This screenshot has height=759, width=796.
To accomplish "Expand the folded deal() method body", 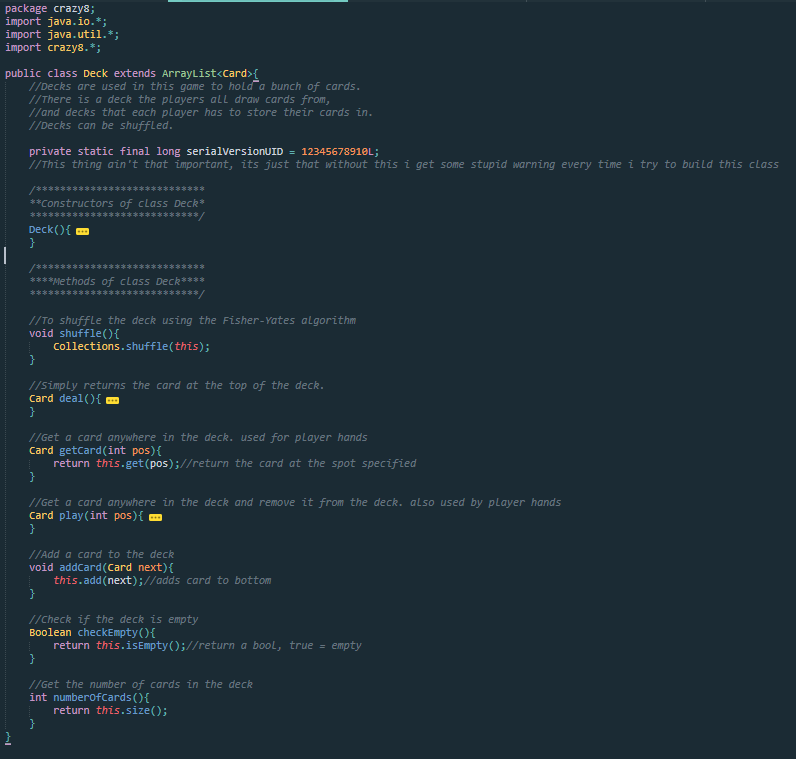I will tap(112, 399).
